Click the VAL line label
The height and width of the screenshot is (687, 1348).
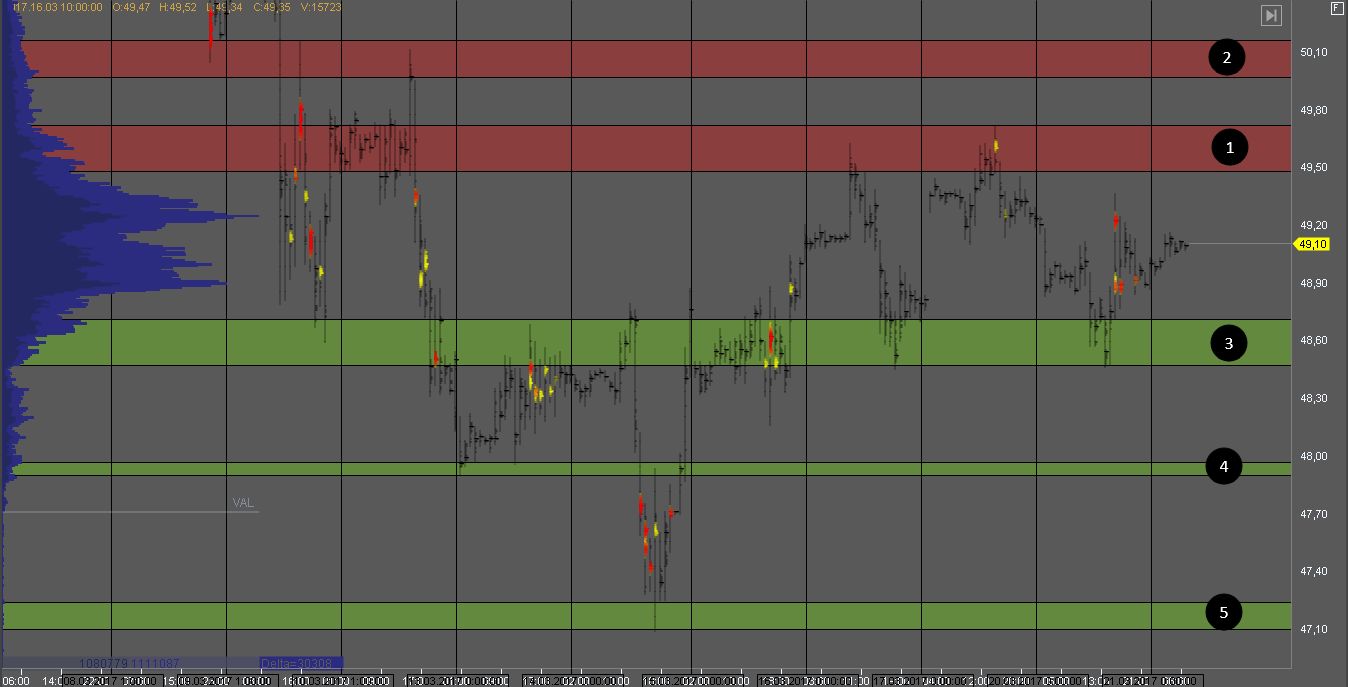(243, 503)
